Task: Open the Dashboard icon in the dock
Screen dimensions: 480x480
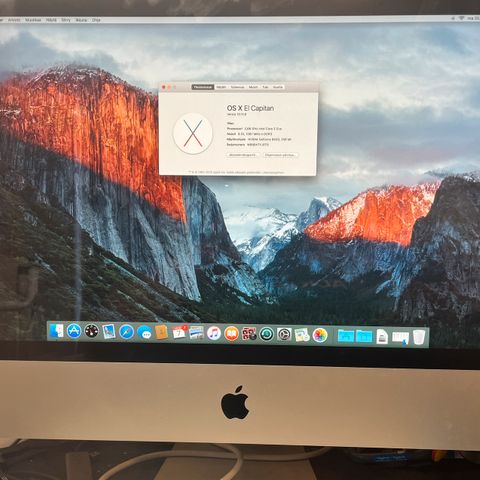Action: click(x=91, y=331)
